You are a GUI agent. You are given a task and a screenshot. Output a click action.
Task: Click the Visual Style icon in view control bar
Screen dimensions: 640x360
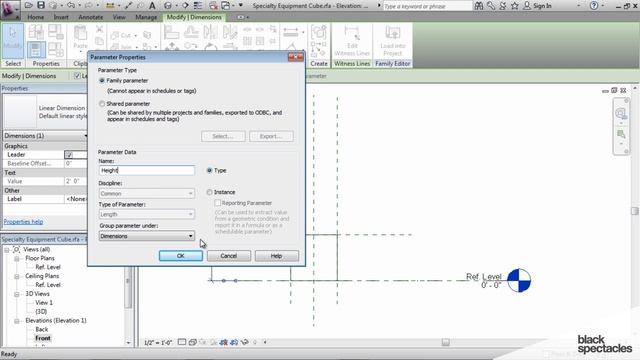193,342
